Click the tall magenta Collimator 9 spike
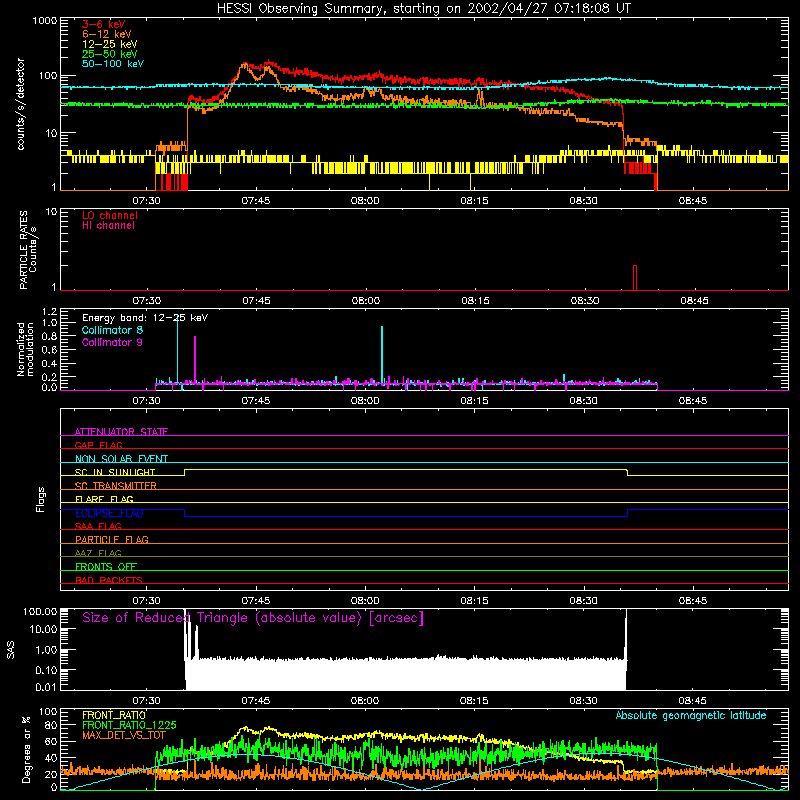Image resolution: width=800 pixels, height=800 pixels. 195,359
